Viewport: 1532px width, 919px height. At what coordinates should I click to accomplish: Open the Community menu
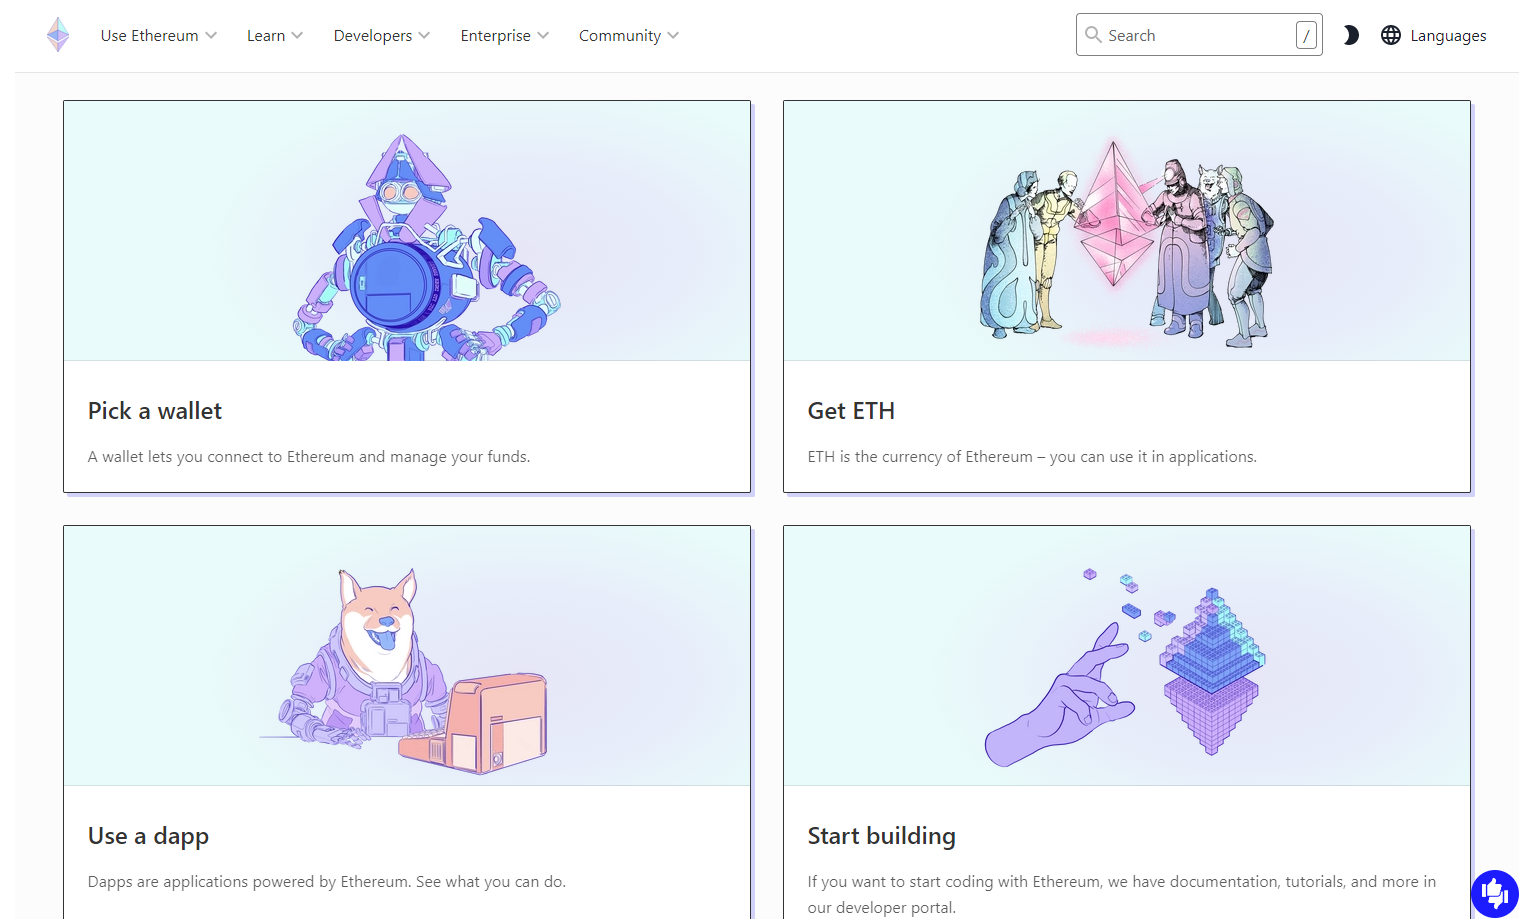click(629, 35)
